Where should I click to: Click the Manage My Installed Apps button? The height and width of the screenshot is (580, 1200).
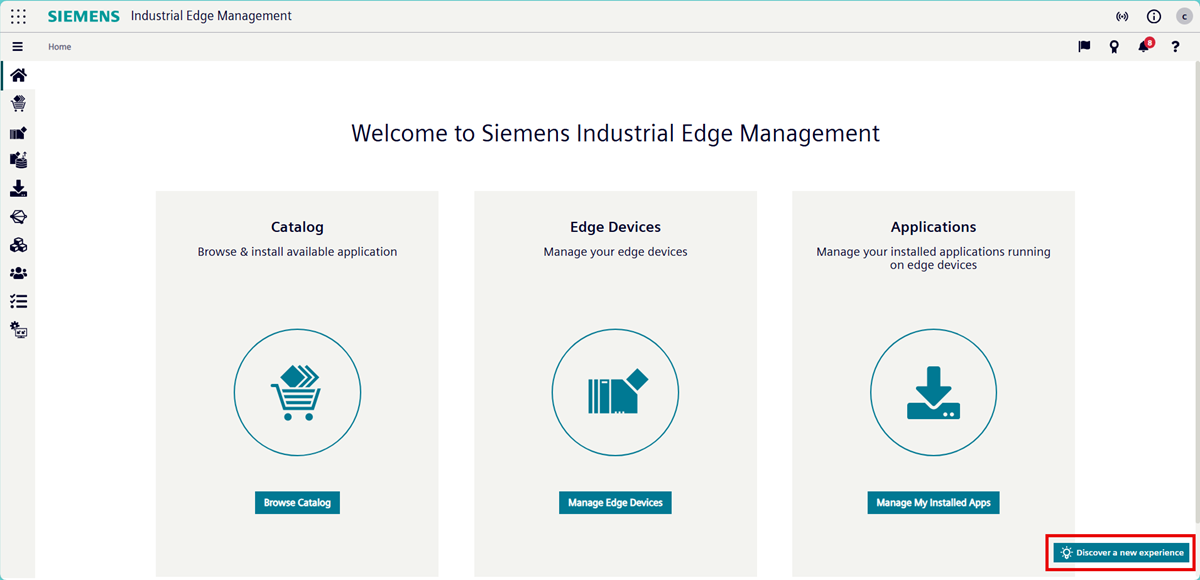(x=933, y=502)
